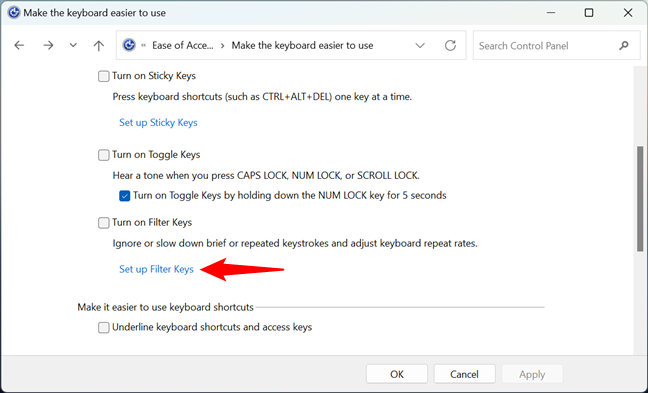The height and width of the screenshot is (393, 648).
Task: Select 'Make the keyboard easier to use' breadcrumb
Action: click(302, 45)
